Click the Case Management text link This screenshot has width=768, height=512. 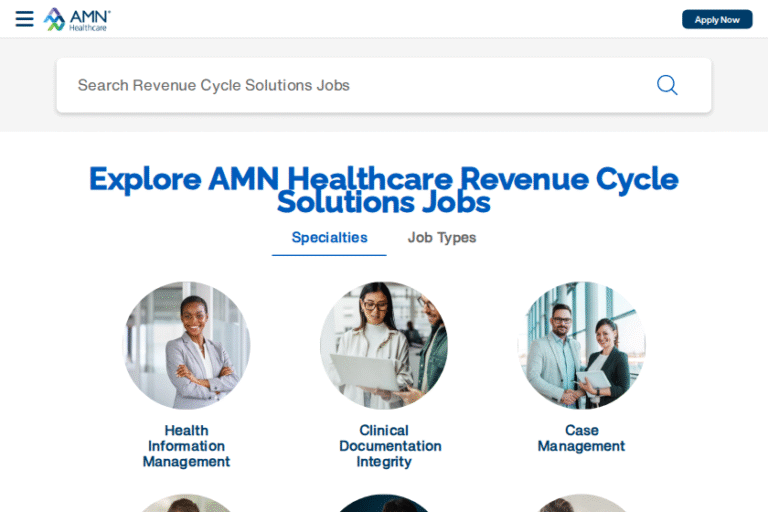[x=581, y=438]
